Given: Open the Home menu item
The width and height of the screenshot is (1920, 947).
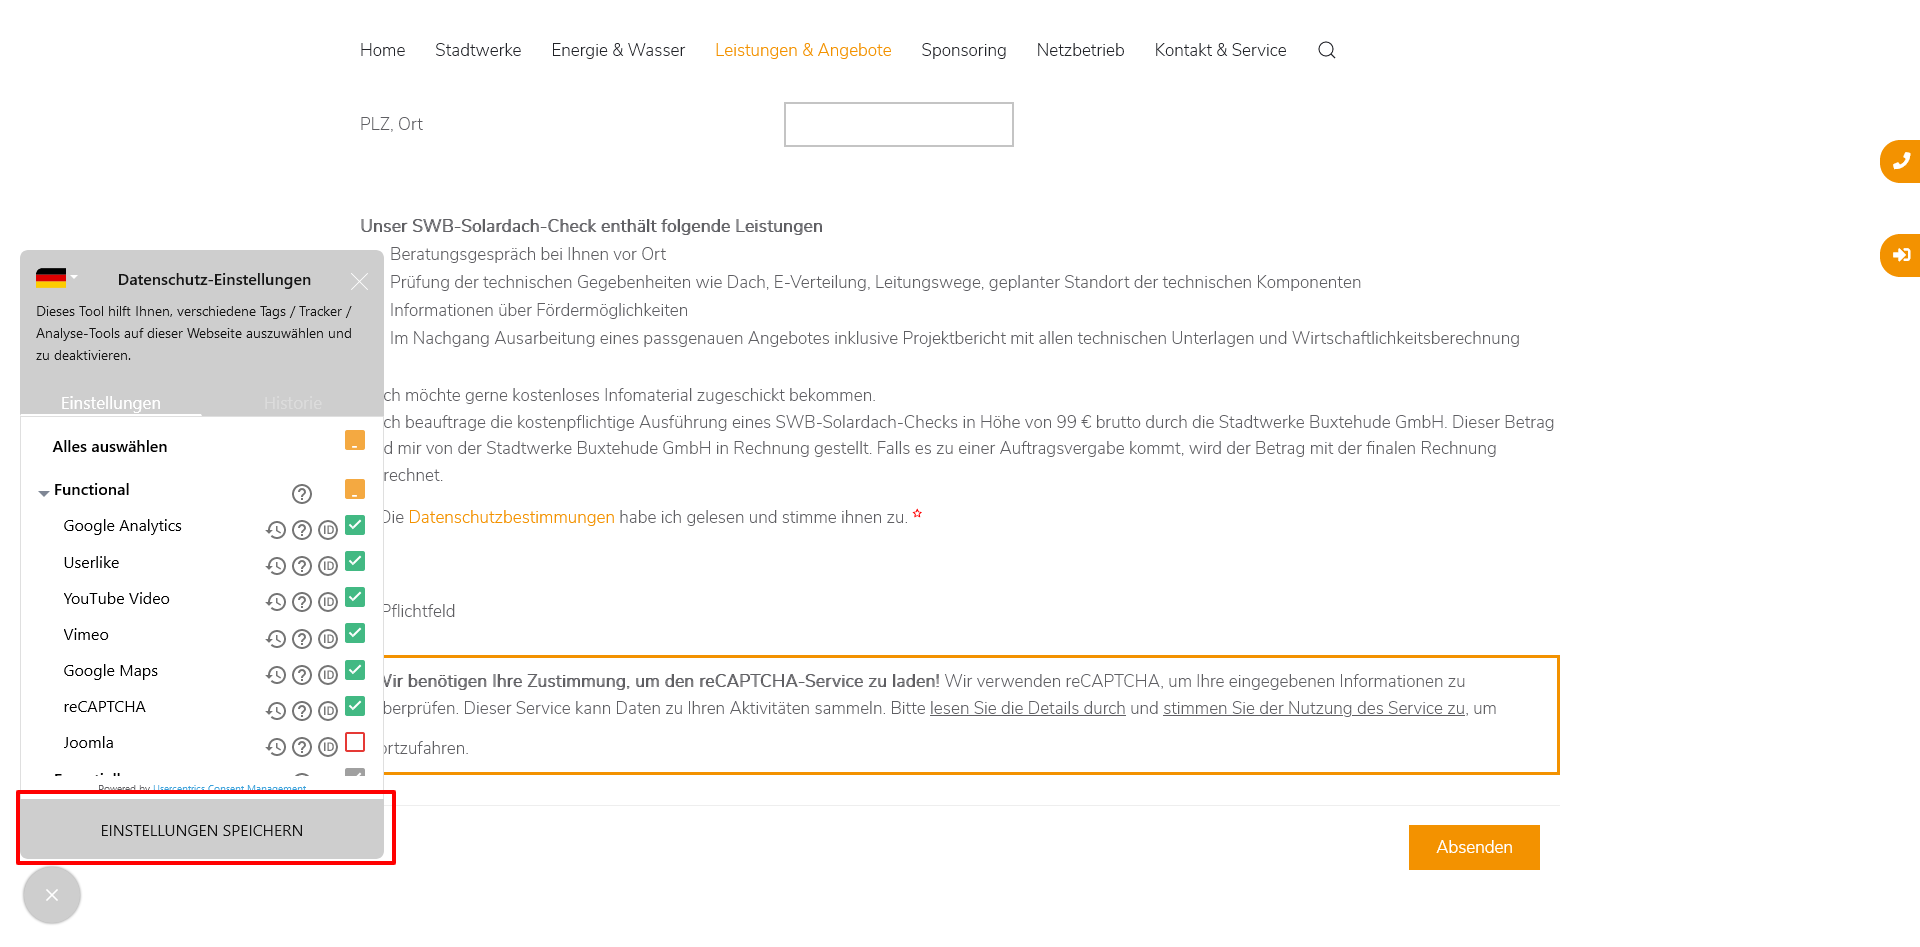Looking at the screenshot, I should (x=382, y=50).
